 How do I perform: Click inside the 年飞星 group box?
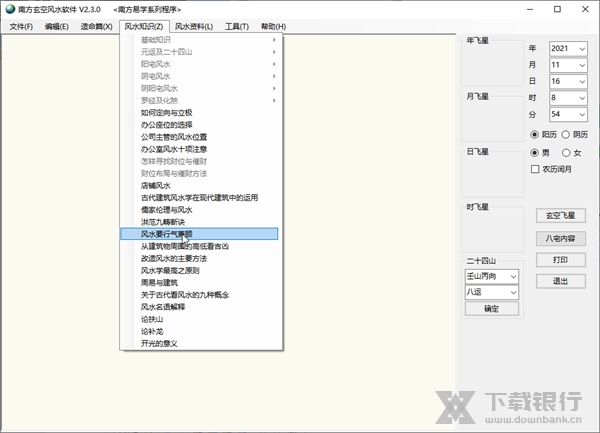[x=492, y=63]
